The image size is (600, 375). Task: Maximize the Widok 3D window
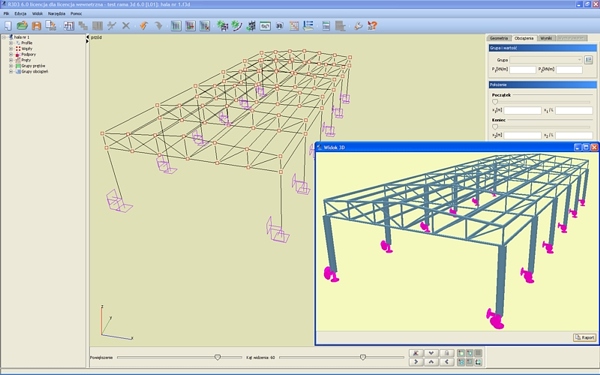click(586, 147)
